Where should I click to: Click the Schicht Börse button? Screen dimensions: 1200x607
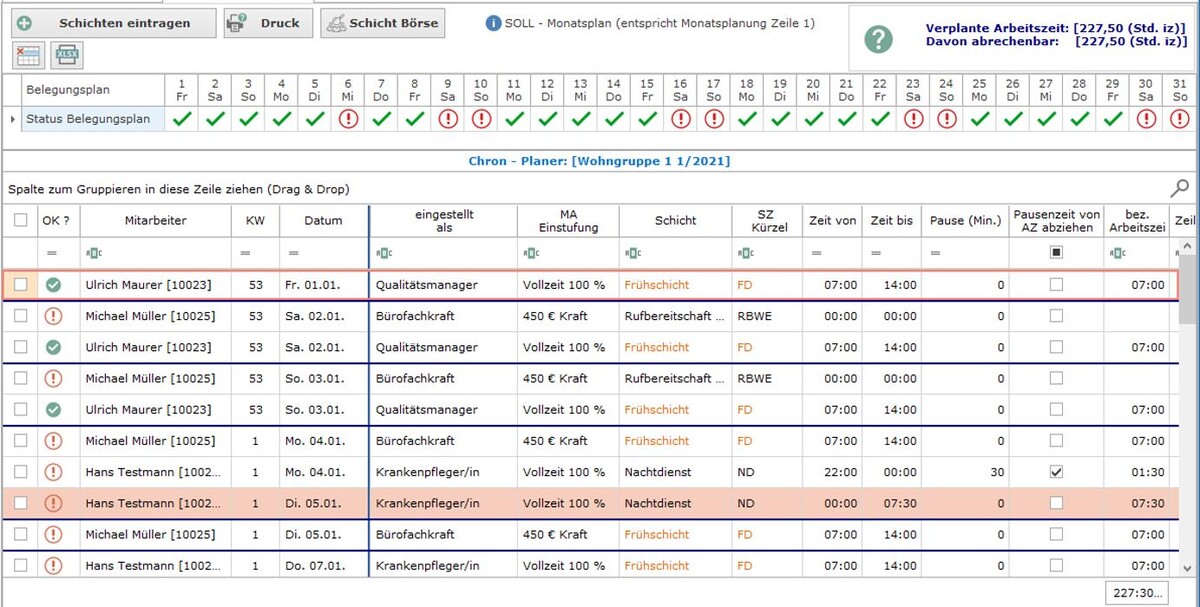click(x=382, y=23)
